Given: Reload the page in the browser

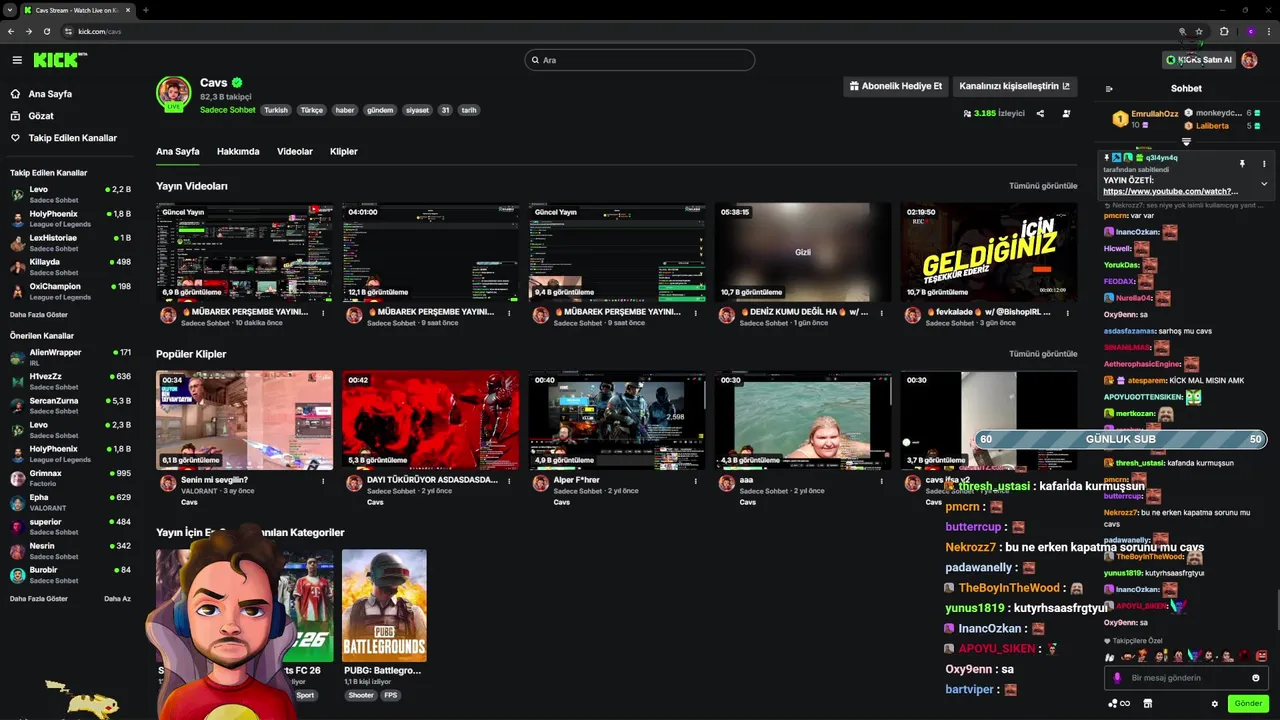Looking at the screenshot, I should (x=46, y=31).
